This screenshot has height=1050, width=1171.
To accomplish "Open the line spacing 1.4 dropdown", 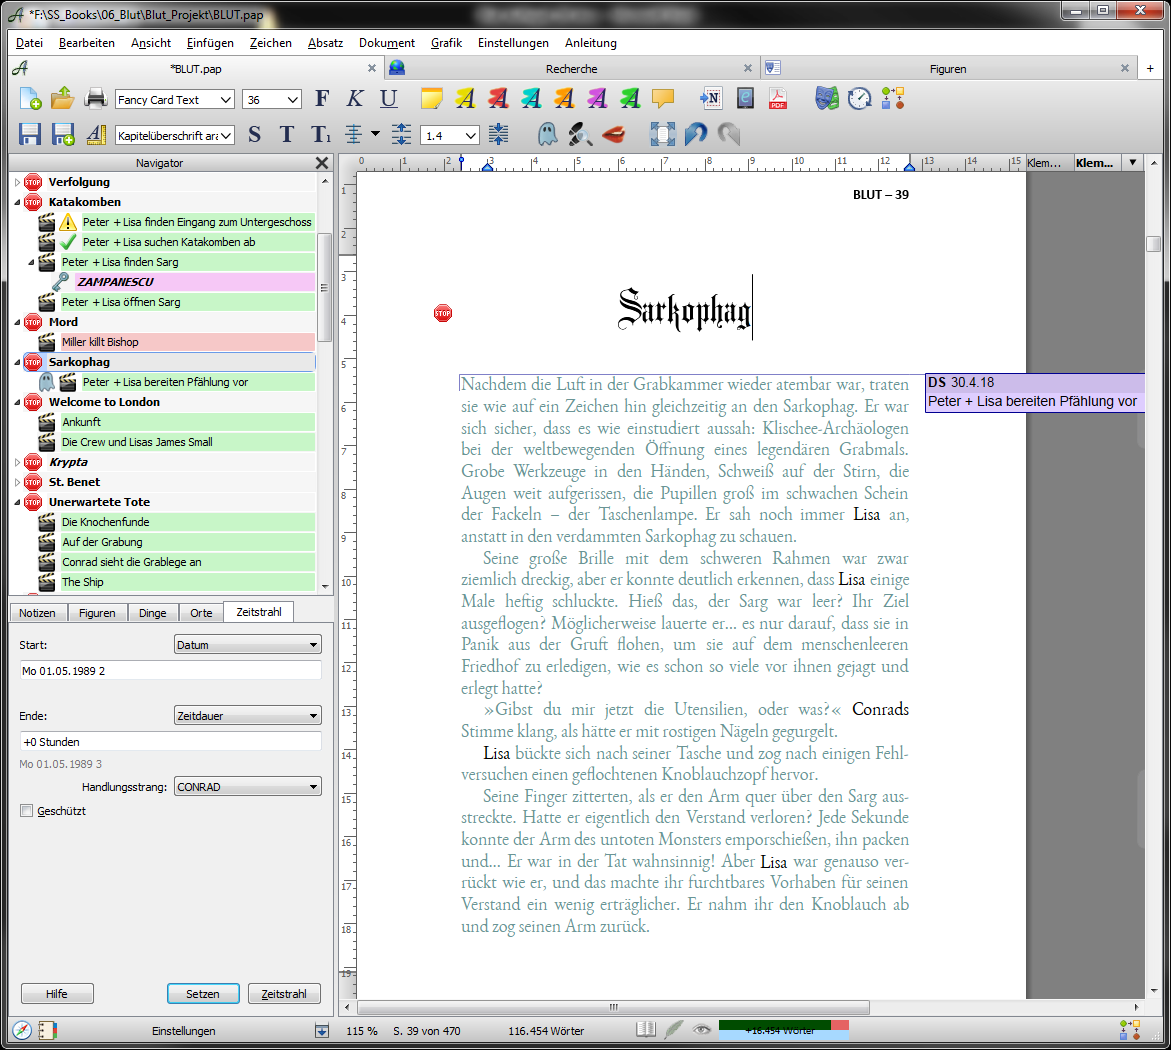I will click(470, 135).
